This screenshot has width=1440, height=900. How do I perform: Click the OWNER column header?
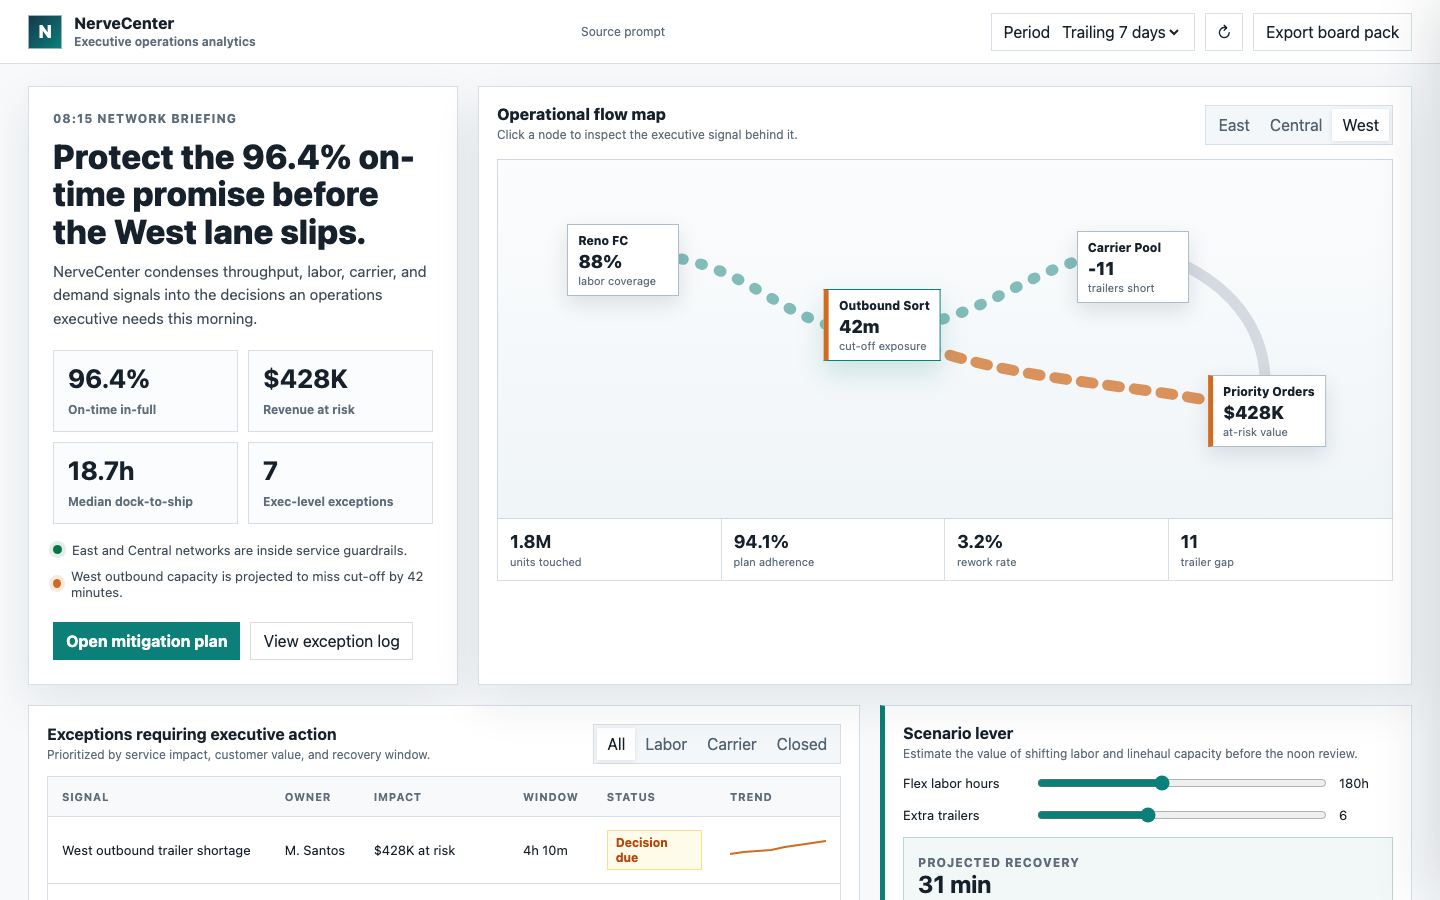(x=308, y=797)
